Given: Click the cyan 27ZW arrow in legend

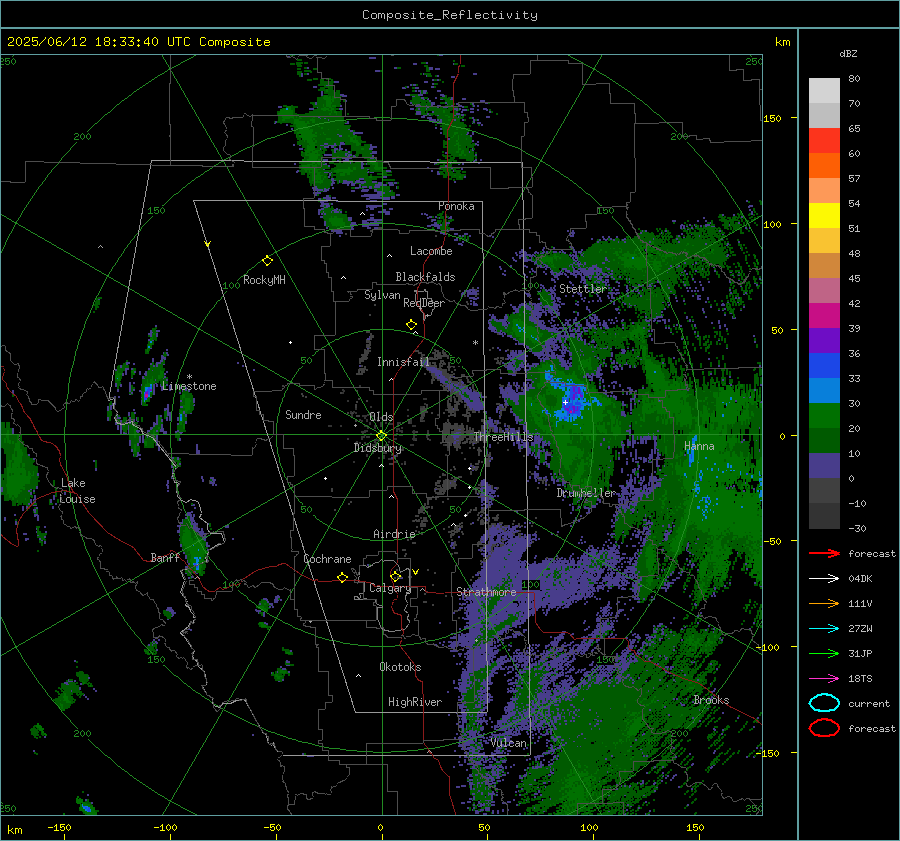Looking at the screenshot, I should 824,629.
